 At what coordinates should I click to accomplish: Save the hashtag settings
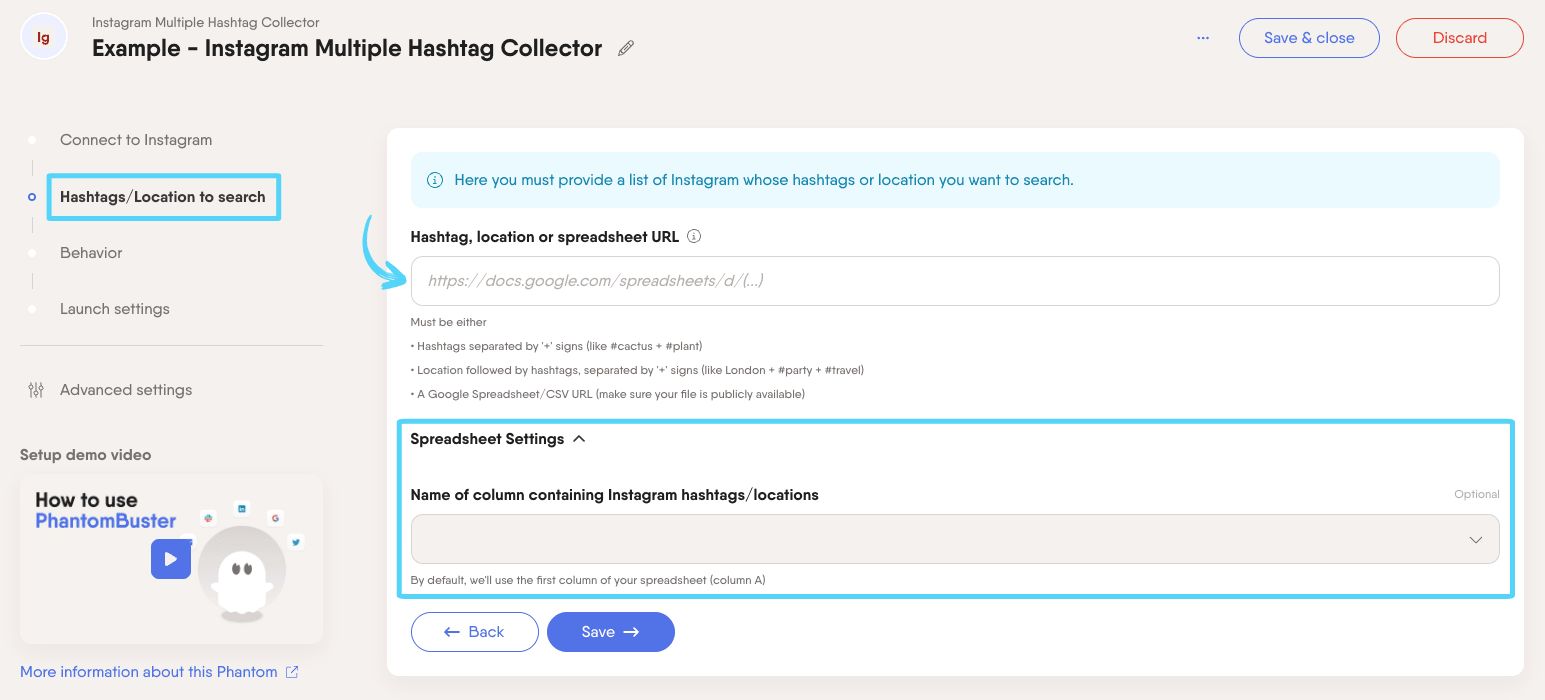pyautogui.click(x=610, y=632)
